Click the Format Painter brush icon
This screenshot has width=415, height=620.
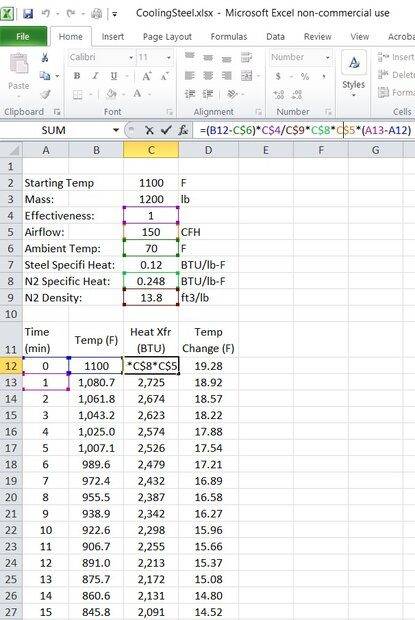45,94
